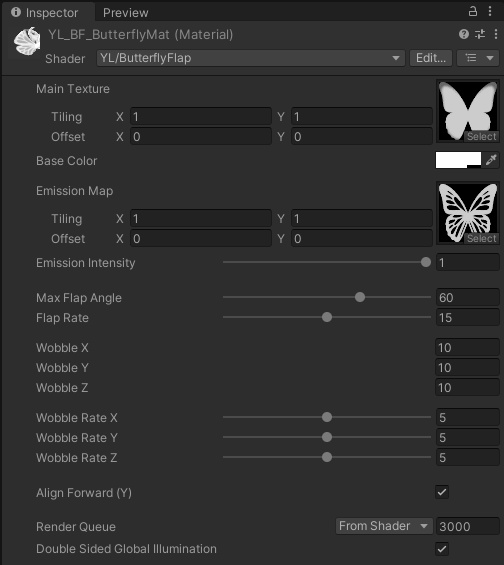
Task: Click the Inspector lock icon
Action: tap(473, 11)
